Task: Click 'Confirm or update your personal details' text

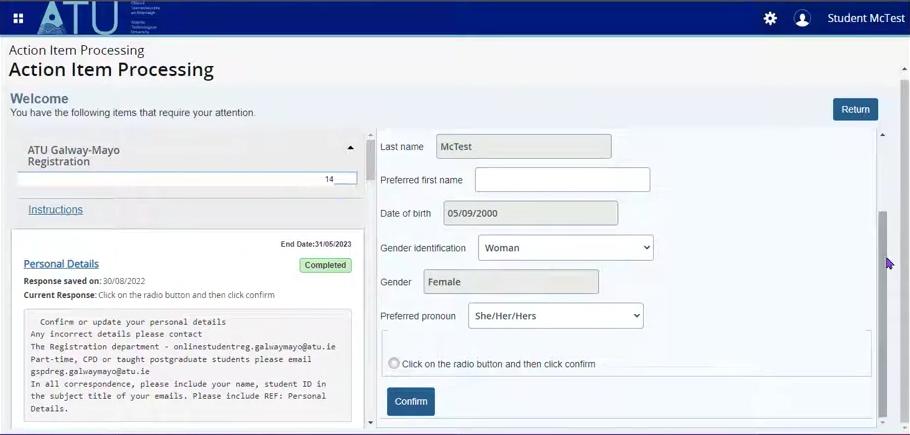Action: click(133, 322)
